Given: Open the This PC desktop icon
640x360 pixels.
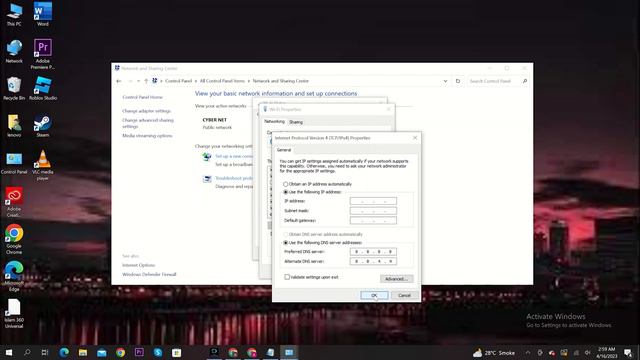Looking at the screenshot, I should click(x=14, y=15).
